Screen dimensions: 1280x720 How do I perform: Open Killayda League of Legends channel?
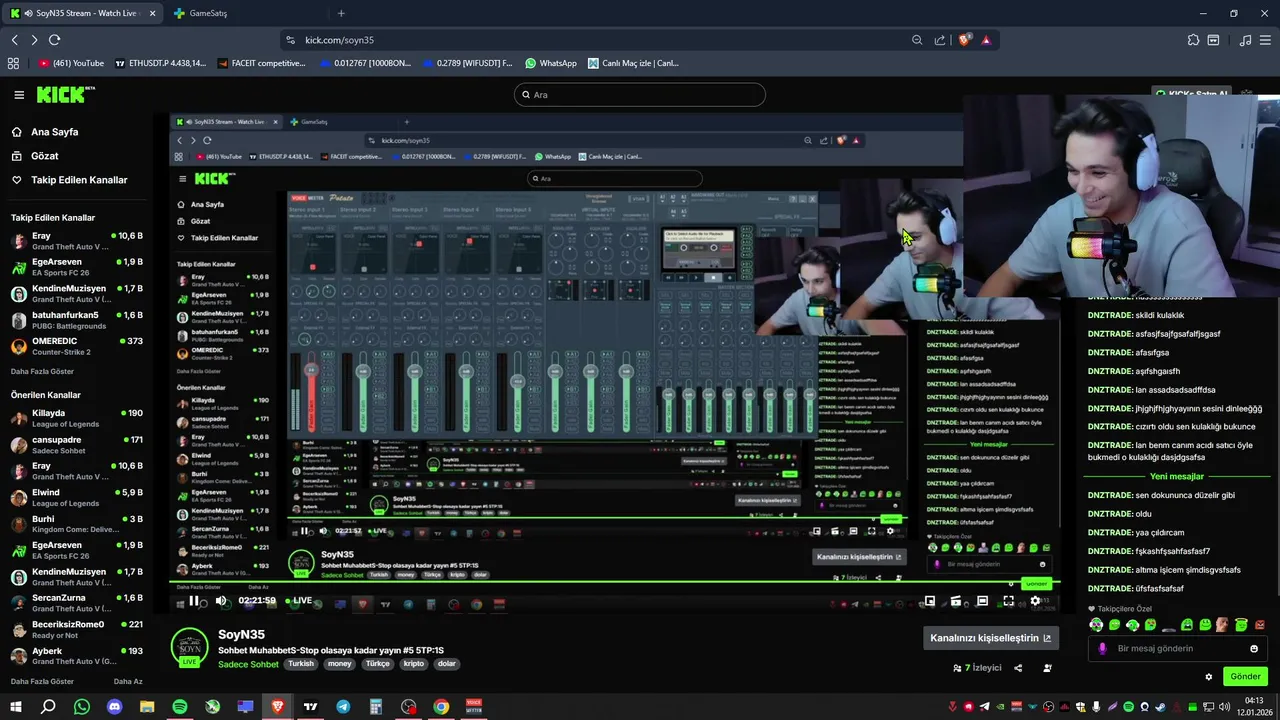pos(77,418)
